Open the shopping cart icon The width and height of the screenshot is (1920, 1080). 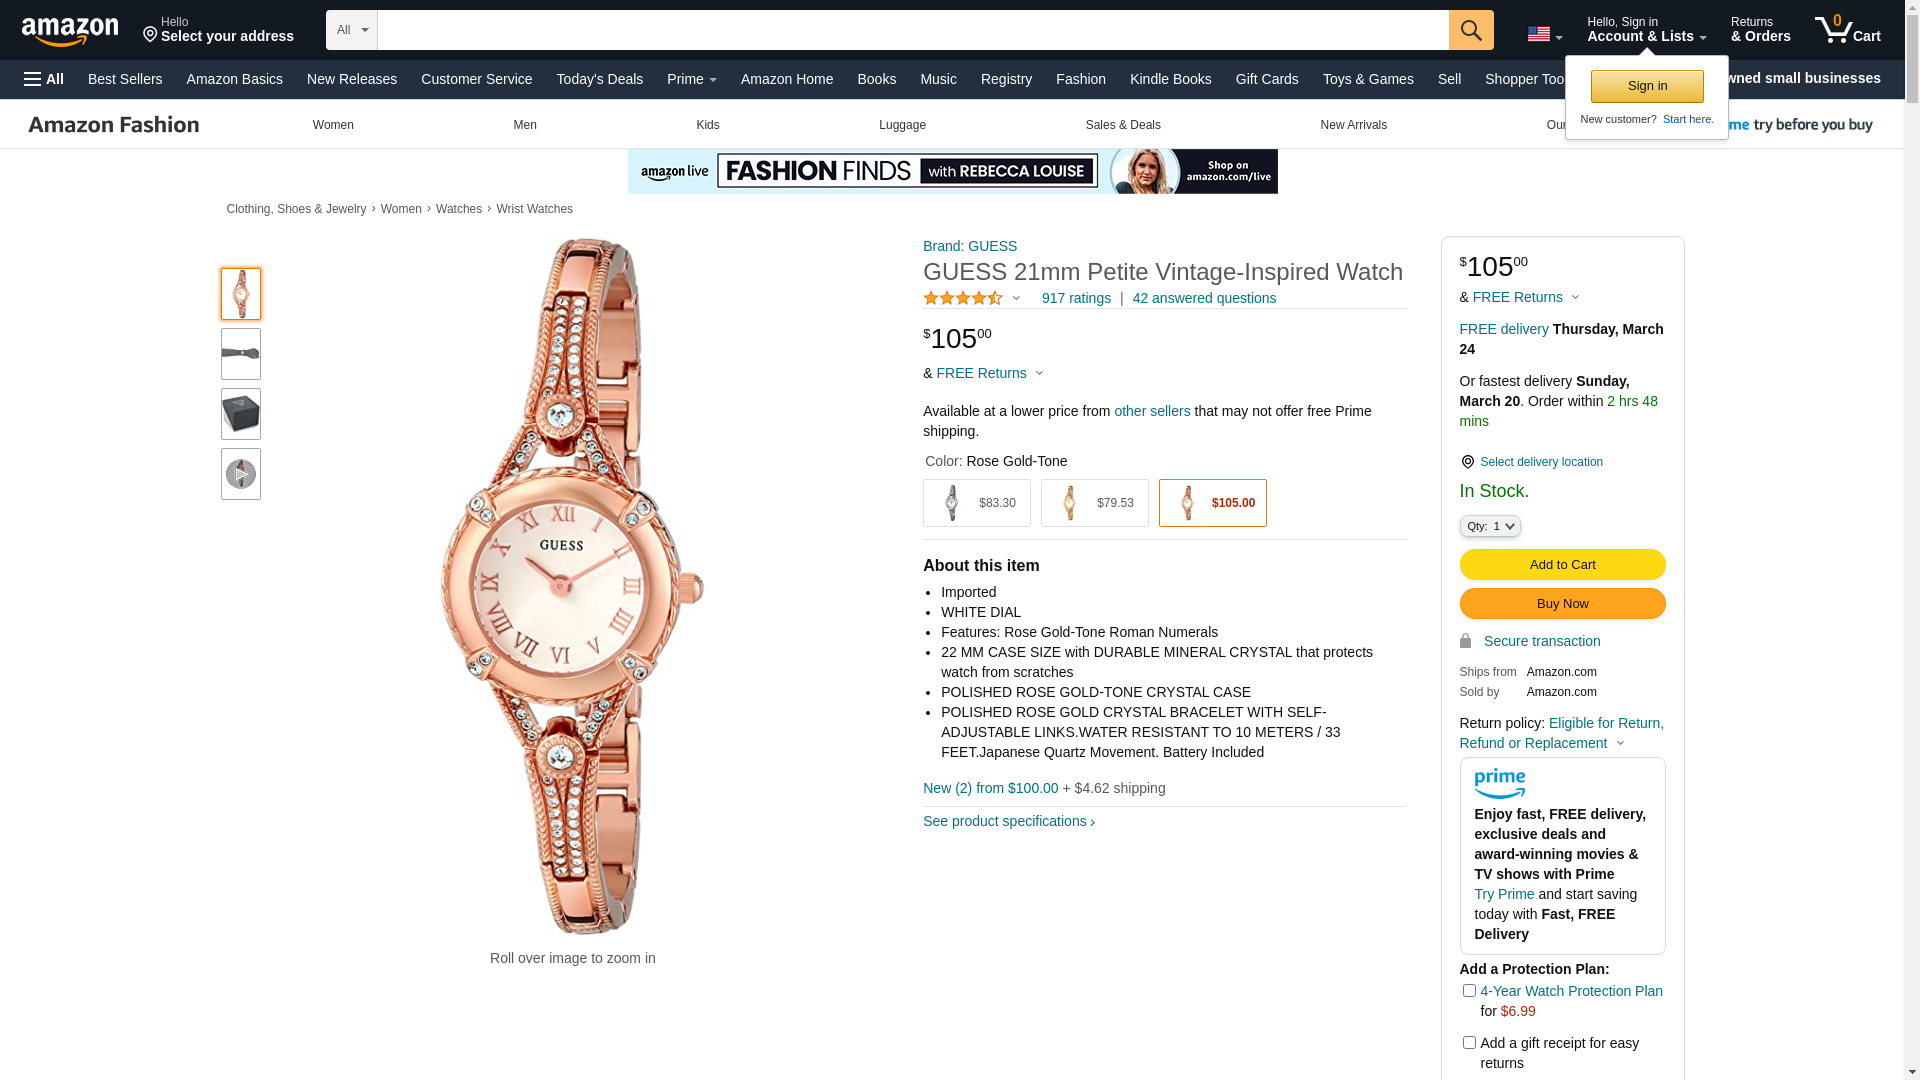(x=1847, y=29)
